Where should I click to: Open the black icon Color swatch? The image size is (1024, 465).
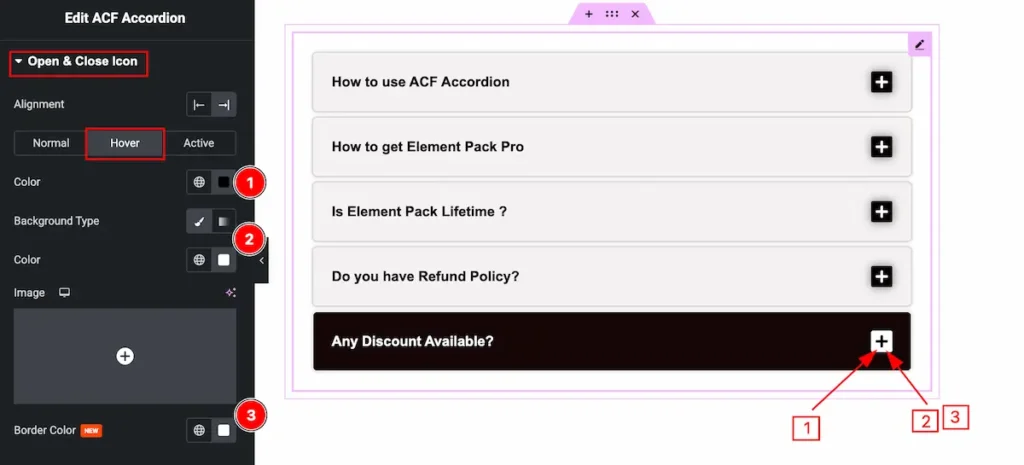coord(223,182)
